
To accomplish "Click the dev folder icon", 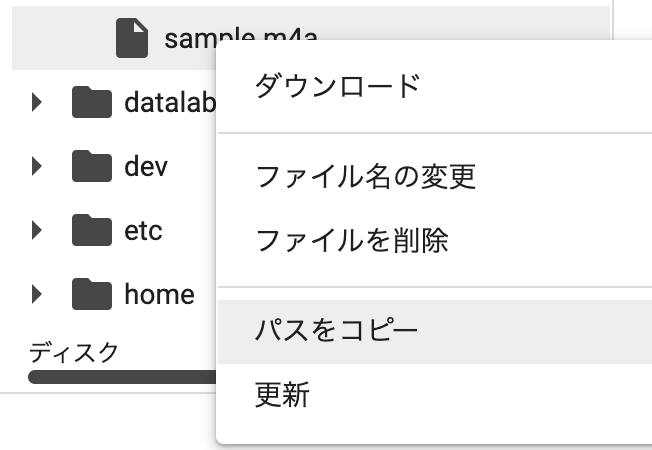I will coord(92,166).
